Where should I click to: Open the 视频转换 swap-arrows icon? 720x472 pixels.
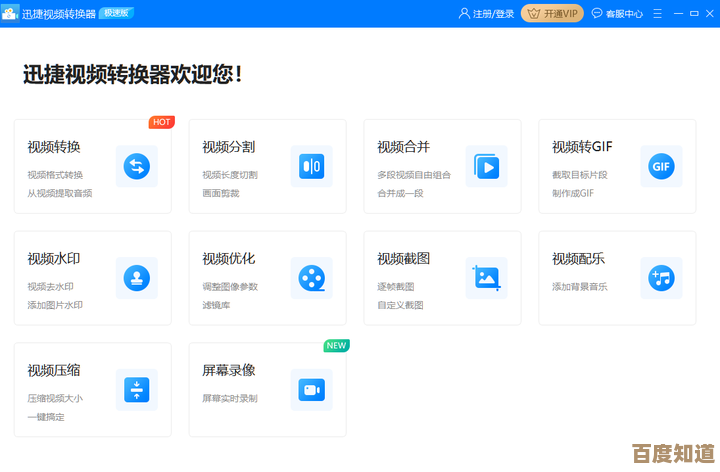tap(137, 166)
